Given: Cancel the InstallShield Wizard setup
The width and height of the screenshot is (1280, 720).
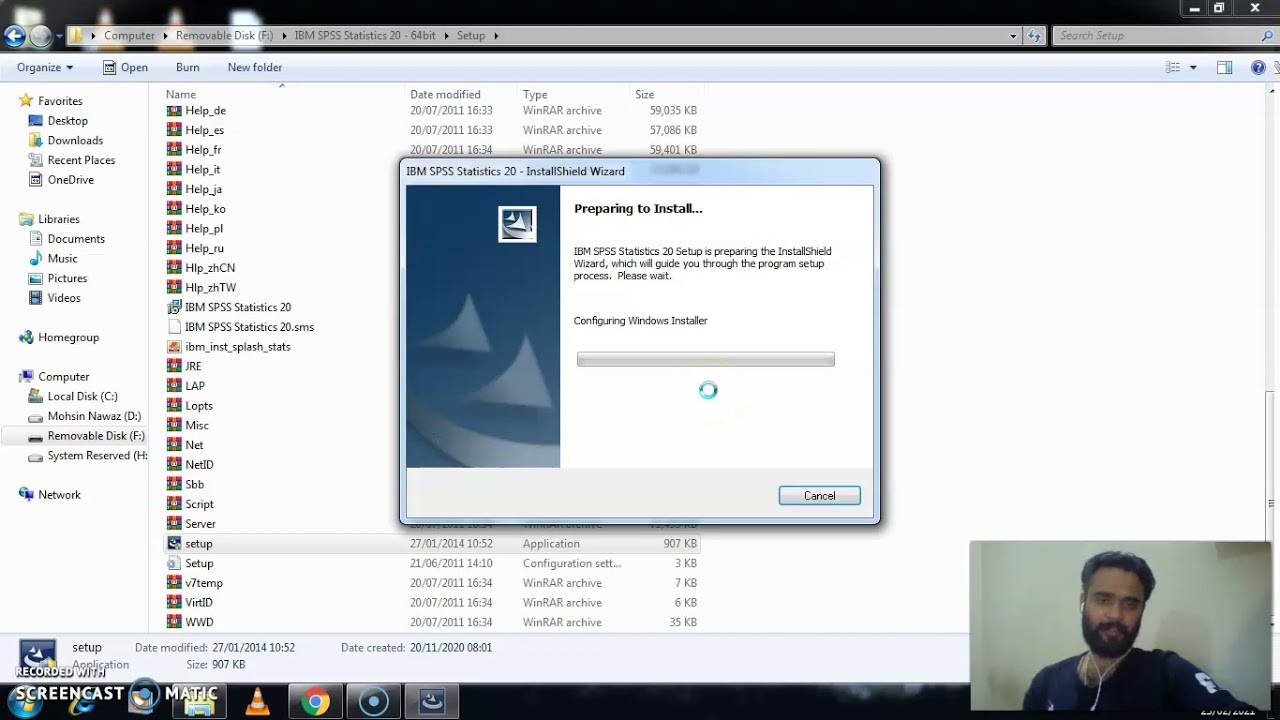Looking at the screenshot, I should pos(819,496).
